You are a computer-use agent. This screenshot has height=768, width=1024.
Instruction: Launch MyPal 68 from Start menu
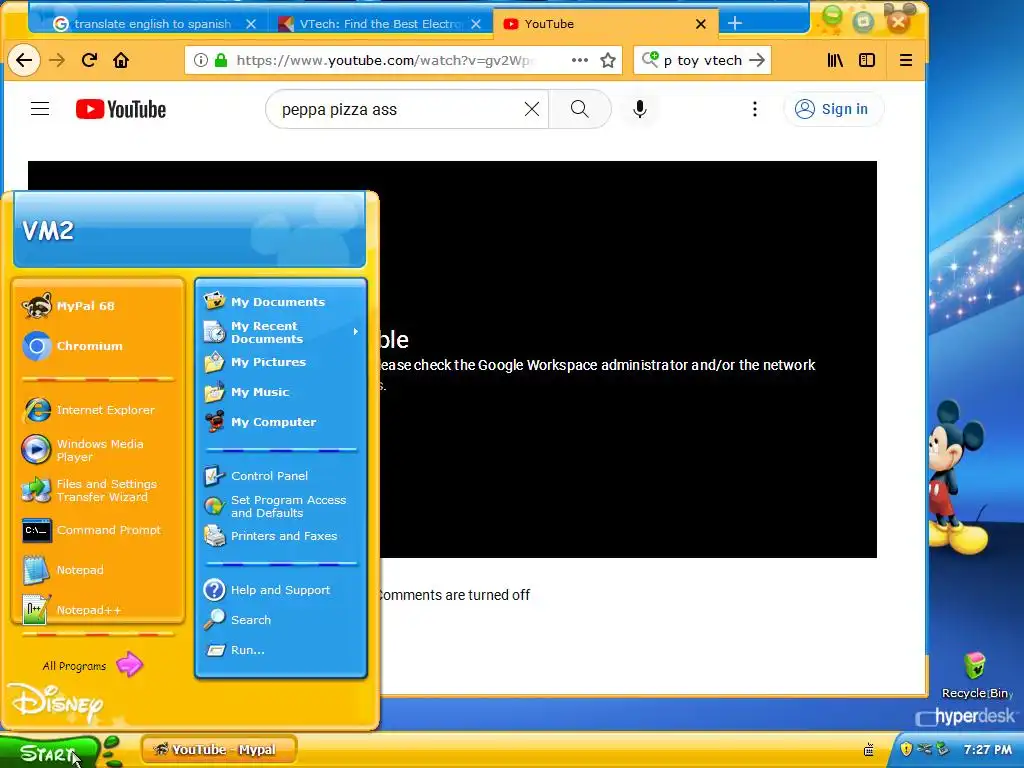(98, 306)
